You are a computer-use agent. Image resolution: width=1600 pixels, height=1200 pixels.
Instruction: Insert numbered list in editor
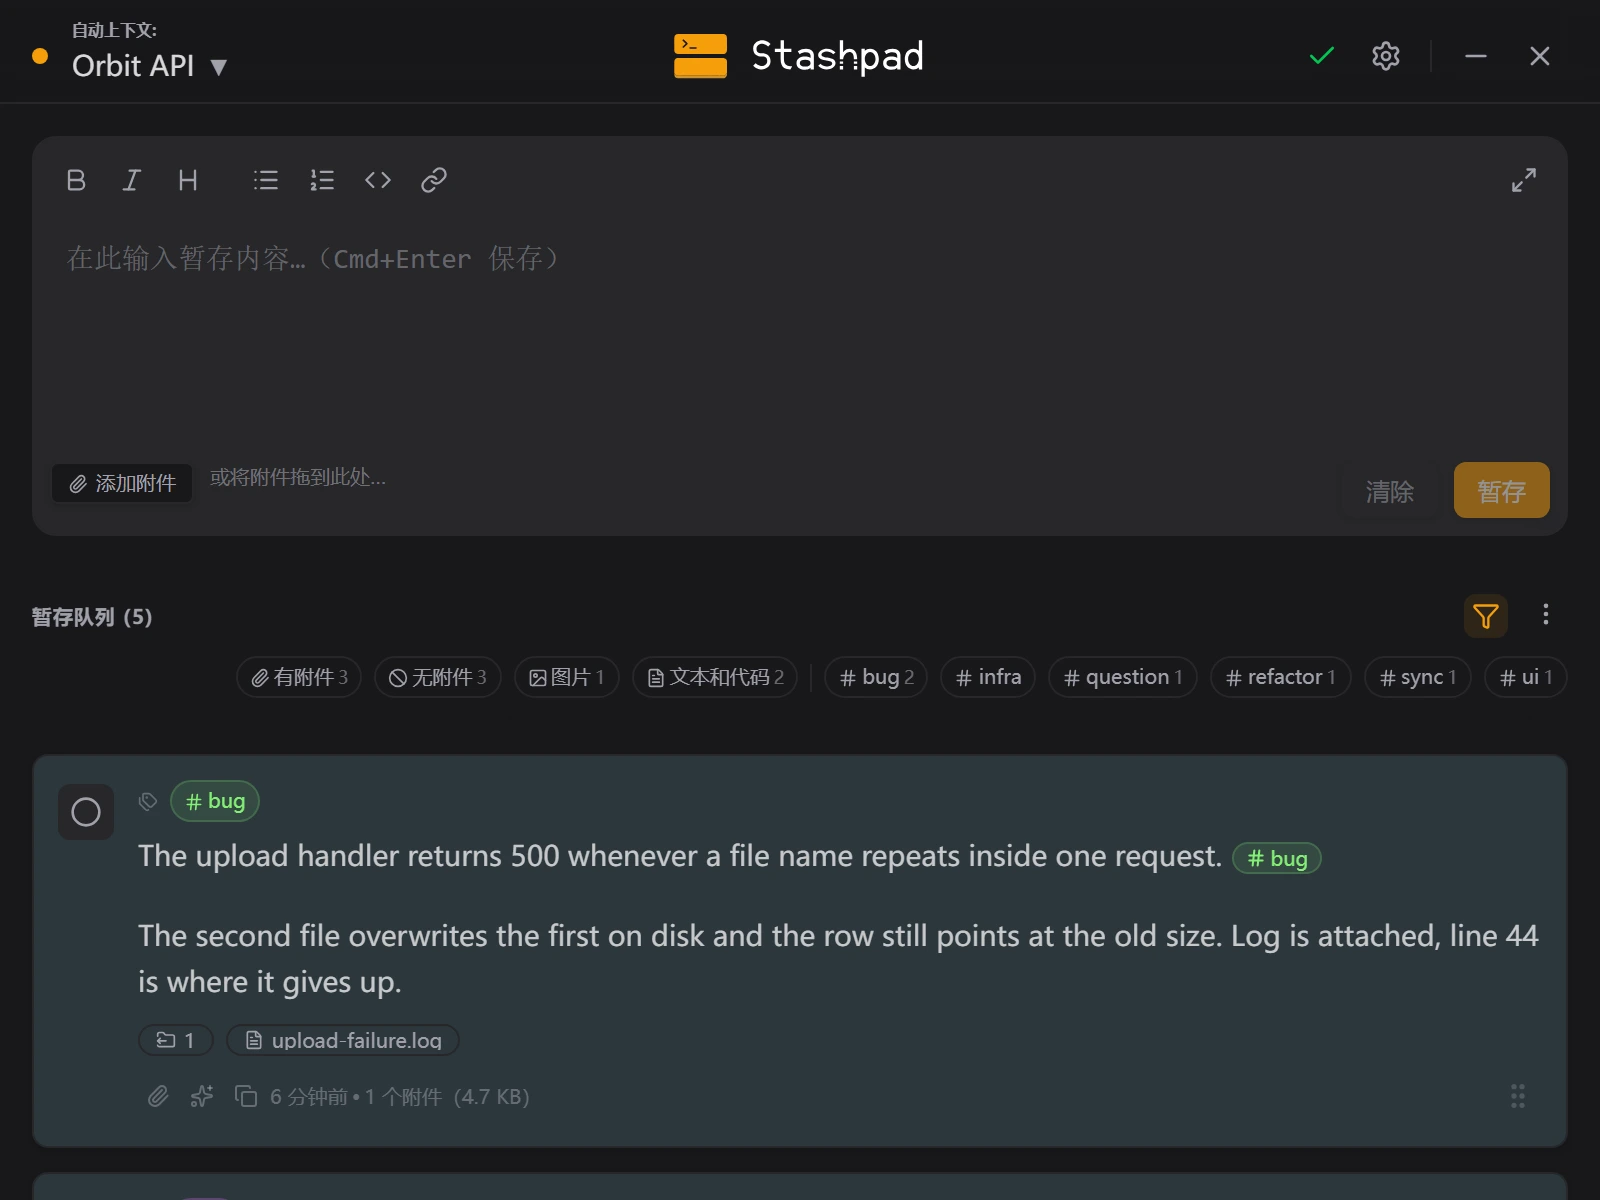(322, 180)
